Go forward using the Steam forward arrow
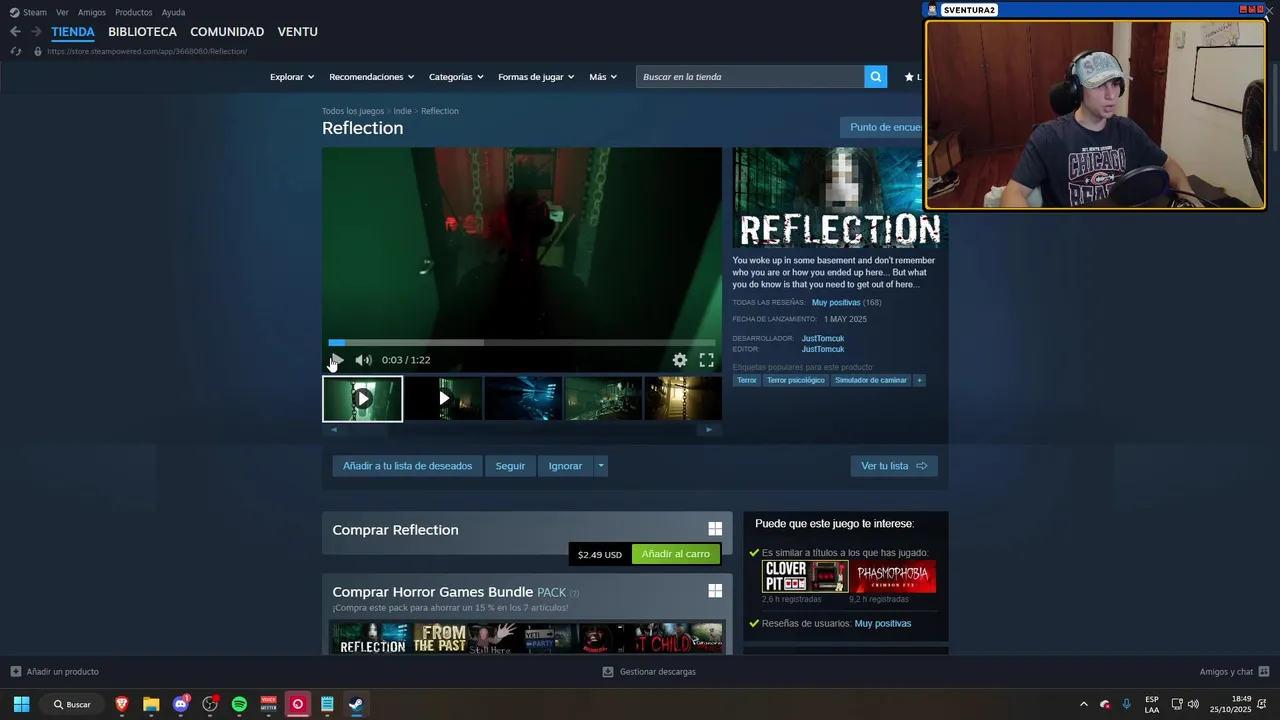Image resolution: width=1280 pixels, height=720 pixels. pos(36,32)
